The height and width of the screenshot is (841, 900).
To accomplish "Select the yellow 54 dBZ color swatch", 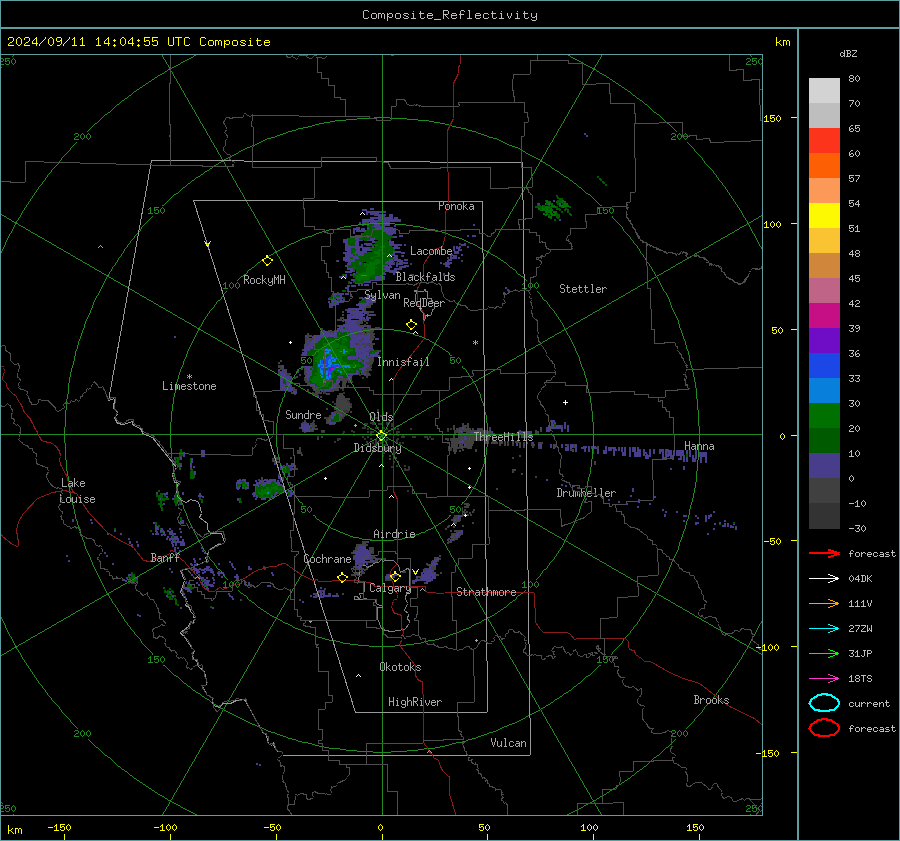I will point(824,216).
